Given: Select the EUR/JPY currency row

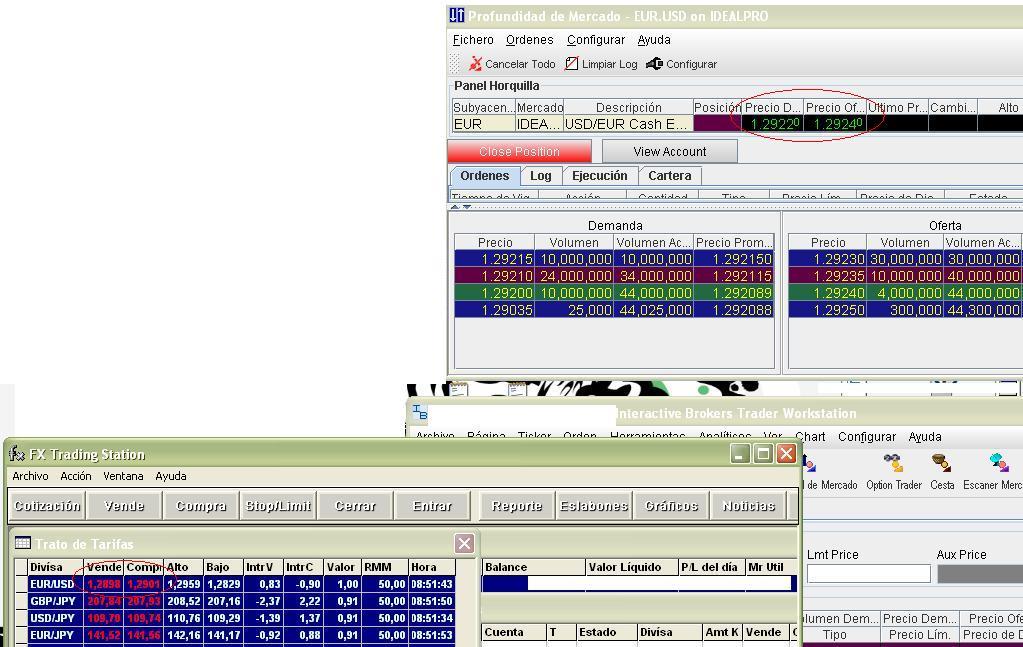Looking at the screenshot, I should point(235,635).
